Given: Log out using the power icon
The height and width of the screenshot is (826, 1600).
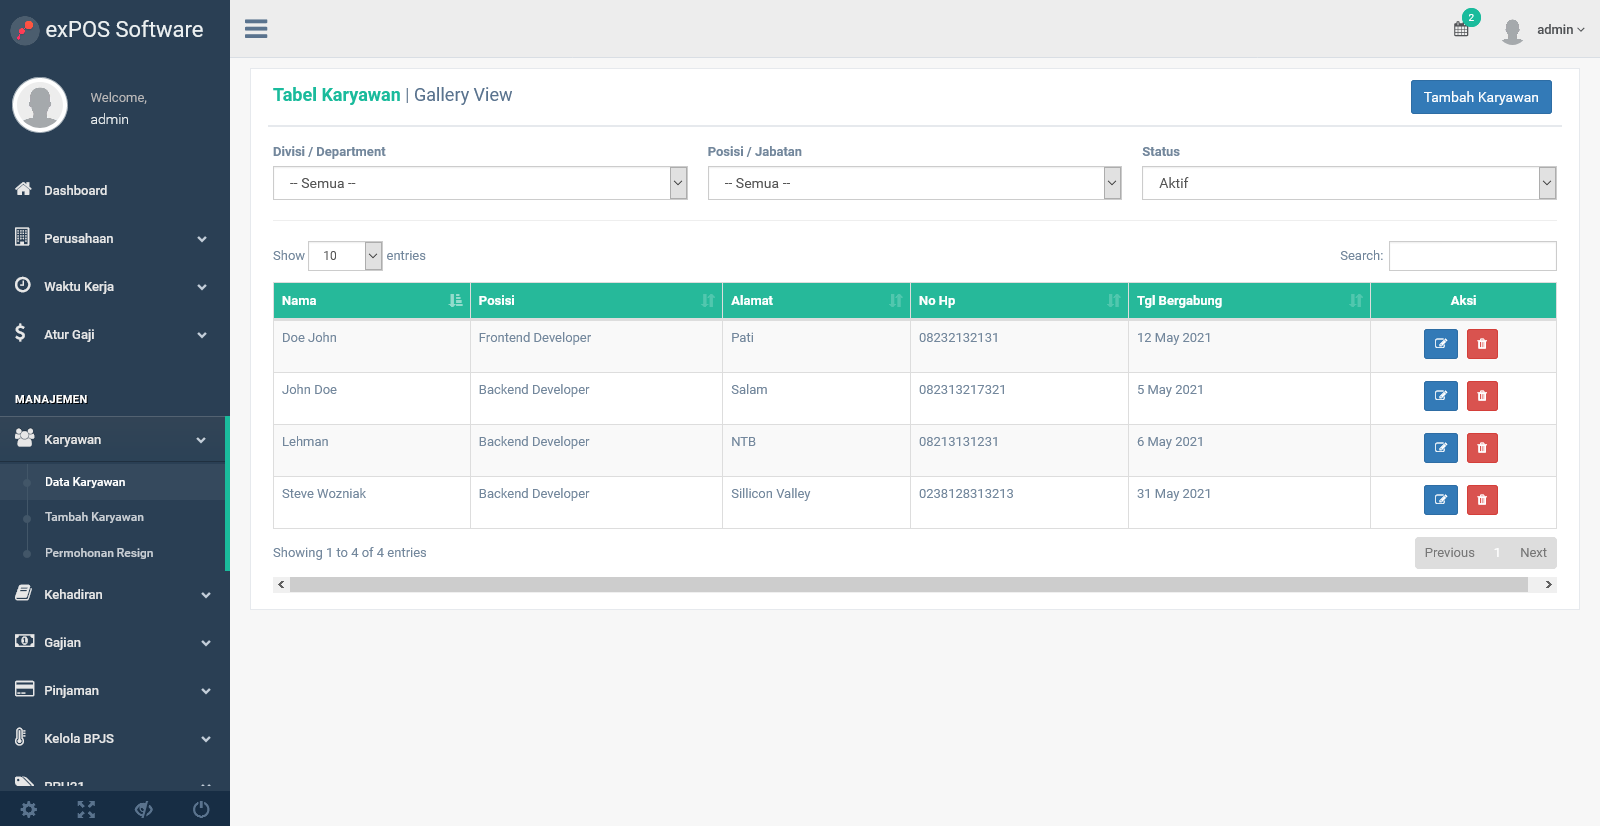Looking at the screenshot, I should [201, 809].
